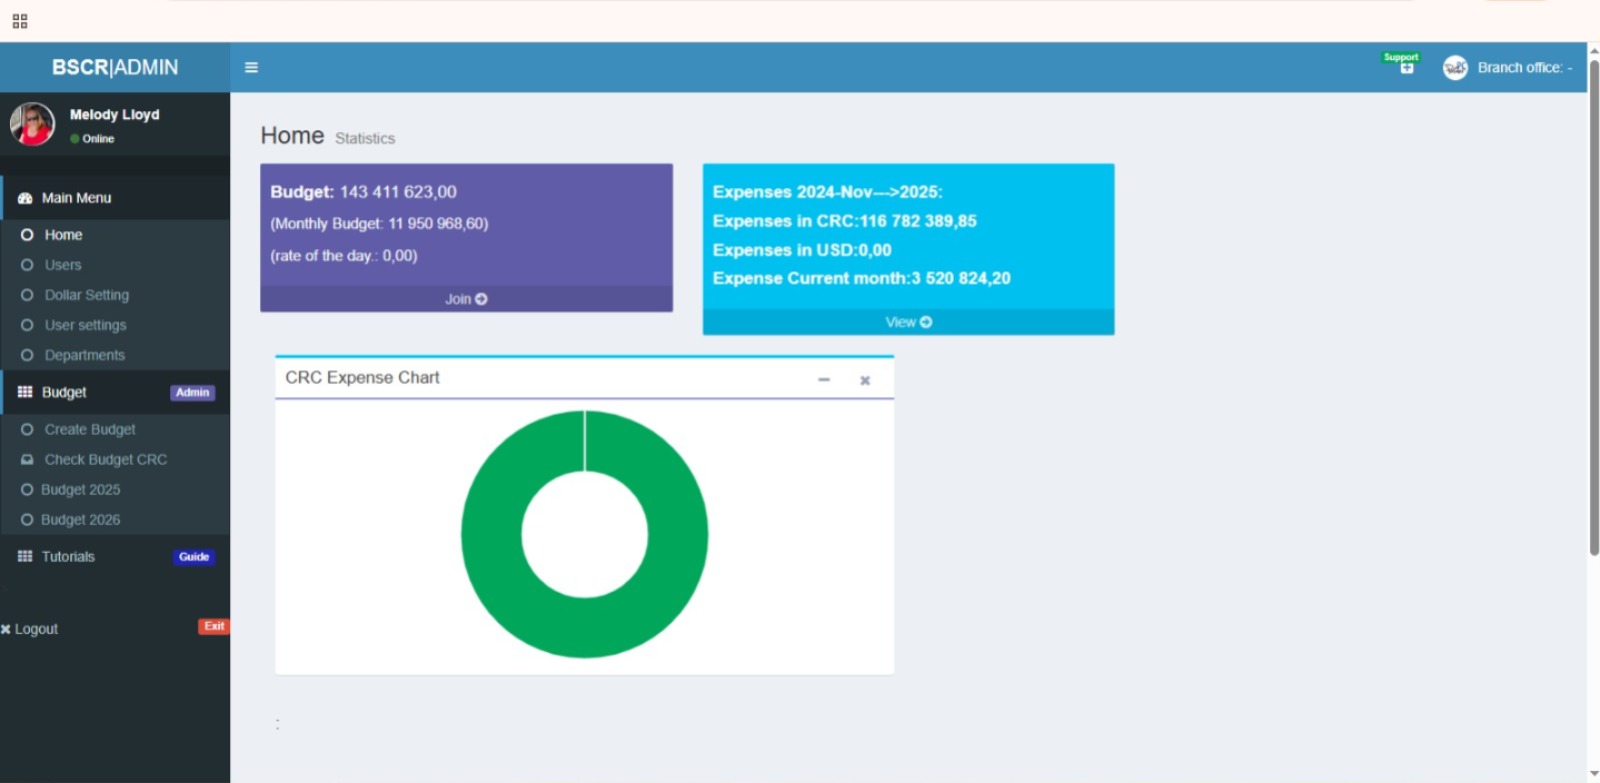The image size is (1600, 783).
Task: Click View link on Expenses card
Action: pos(908,322)
